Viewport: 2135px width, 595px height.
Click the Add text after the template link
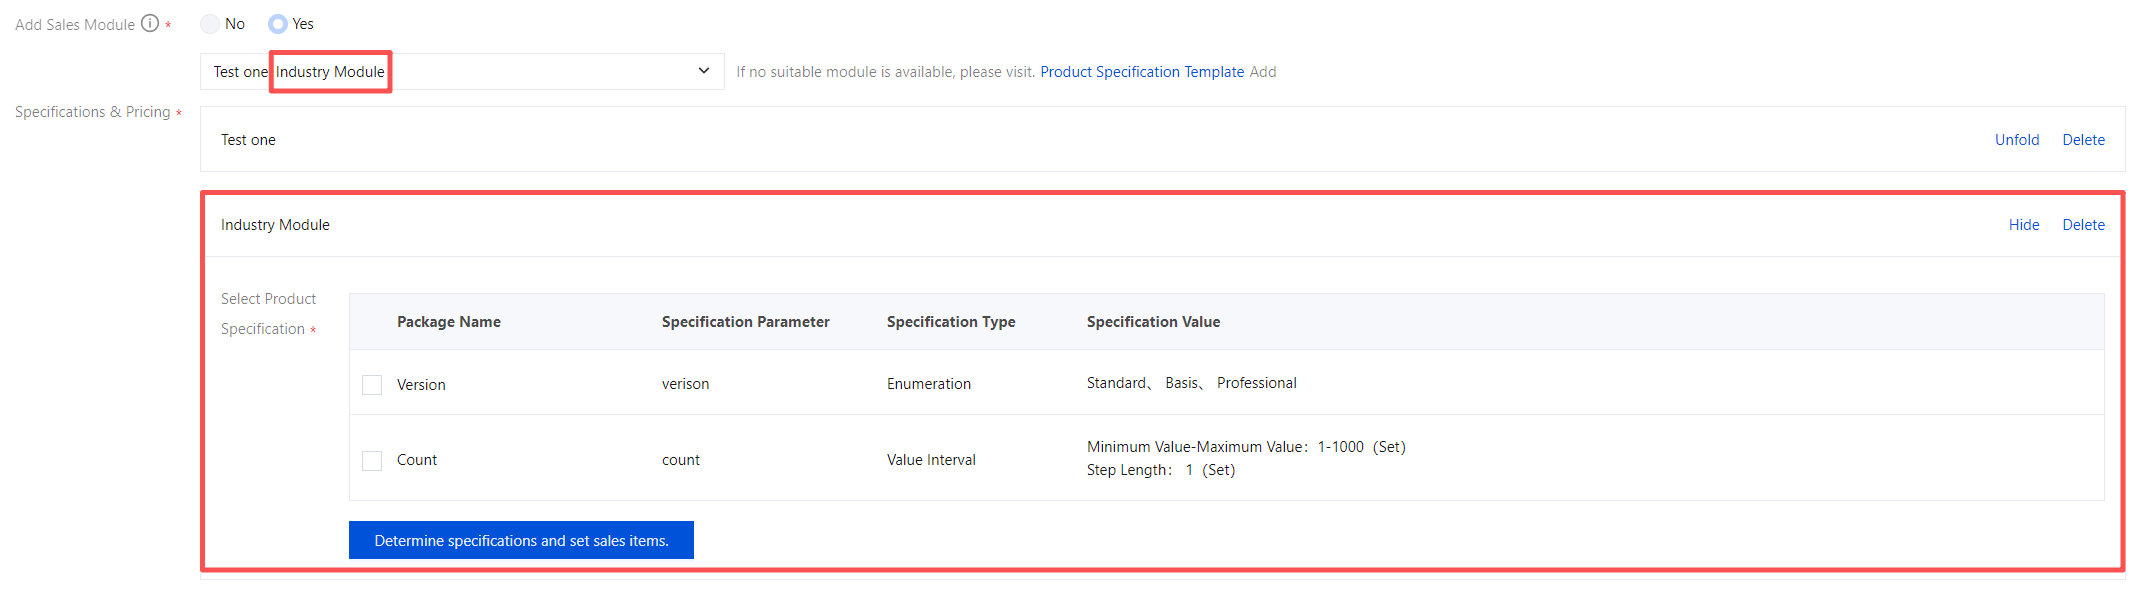pos(1263,72)
